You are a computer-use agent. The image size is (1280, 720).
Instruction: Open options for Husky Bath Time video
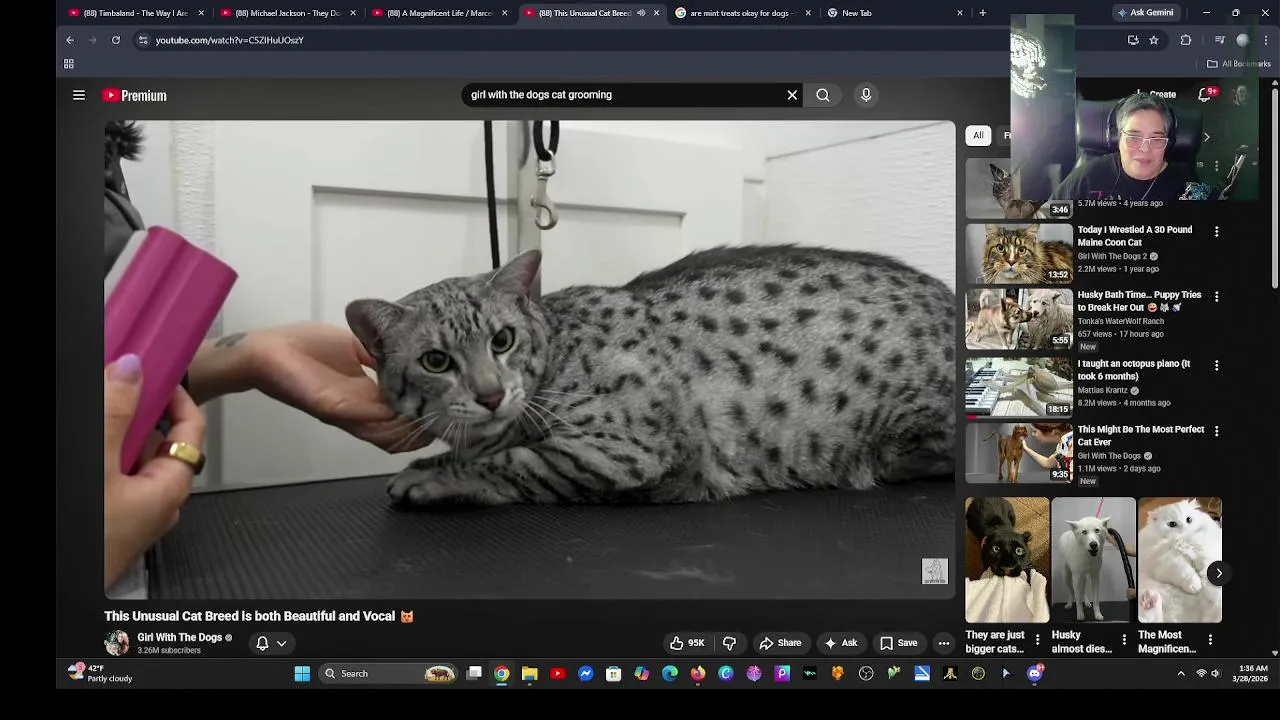(x=1216, y=296)
